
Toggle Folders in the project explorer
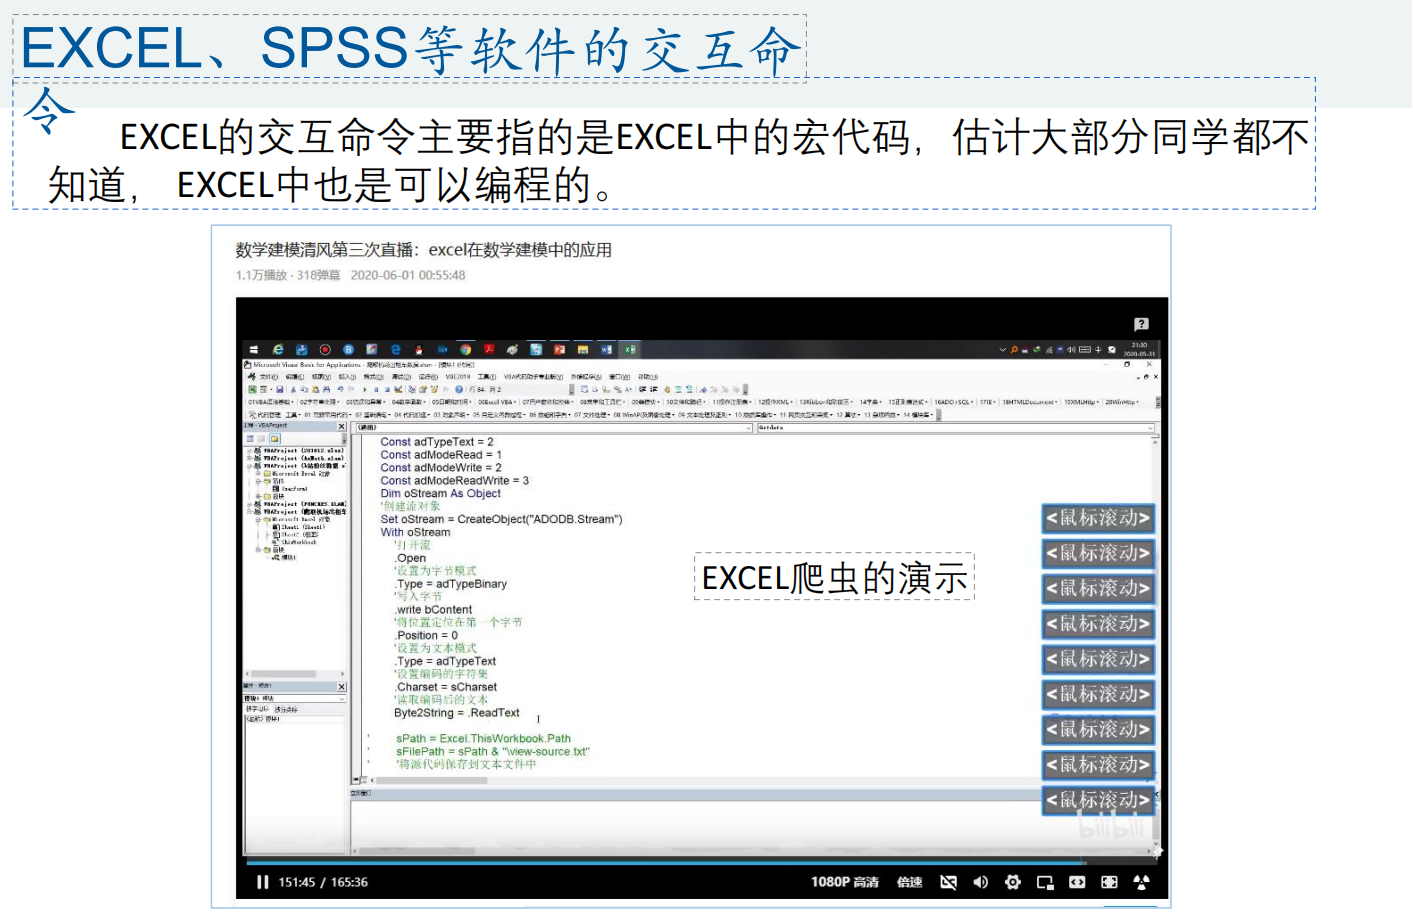[274, 438]
